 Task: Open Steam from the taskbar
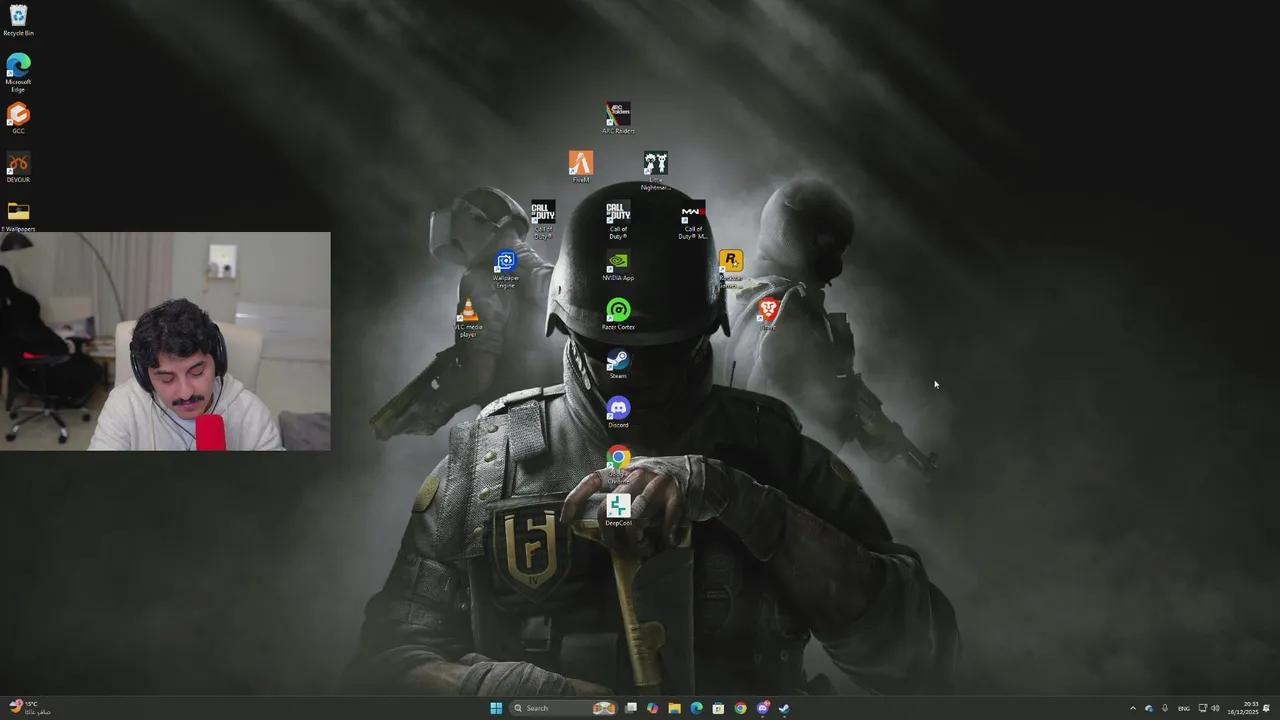click(784, 708)
